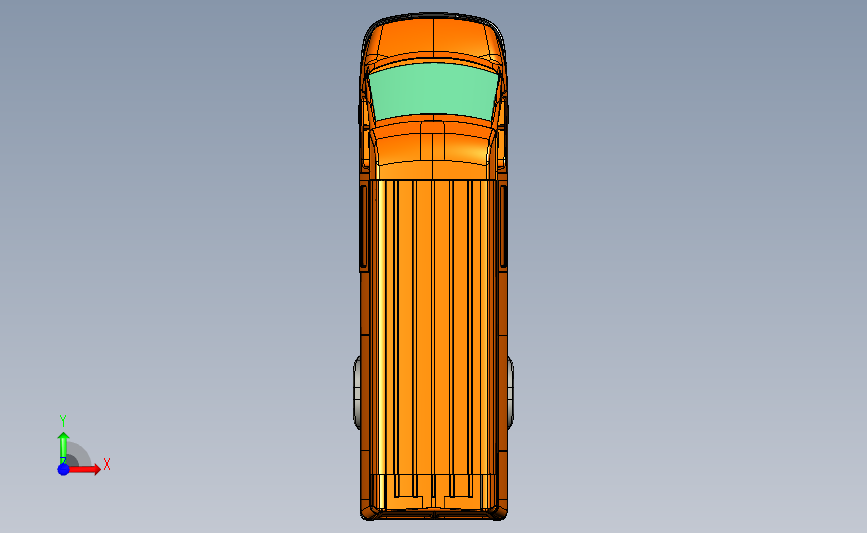
Task: Select the green windshield of the van model
Action: 434,91
